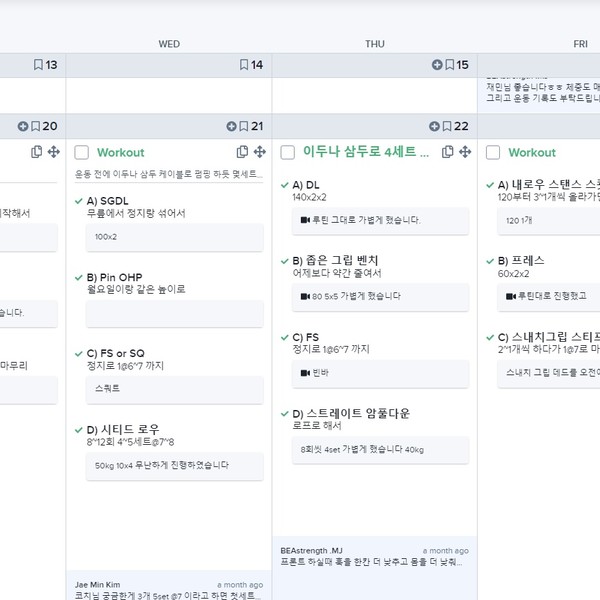
Task: Open the 이두나 삼두로 4세트 workout title
Action: (x=365, y=152)
